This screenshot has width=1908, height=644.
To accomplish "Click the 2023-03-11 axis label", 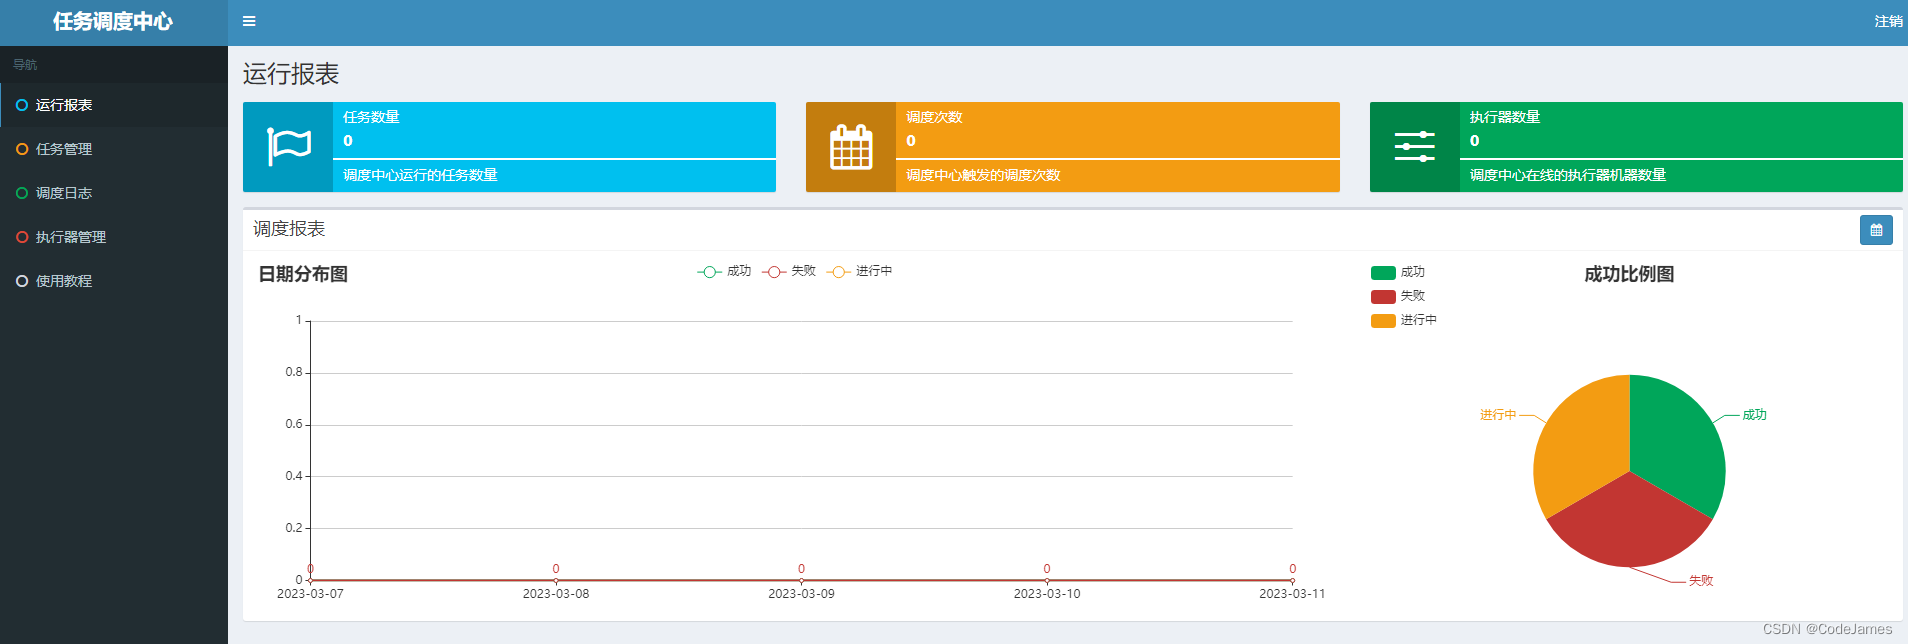I will 1292,594.
